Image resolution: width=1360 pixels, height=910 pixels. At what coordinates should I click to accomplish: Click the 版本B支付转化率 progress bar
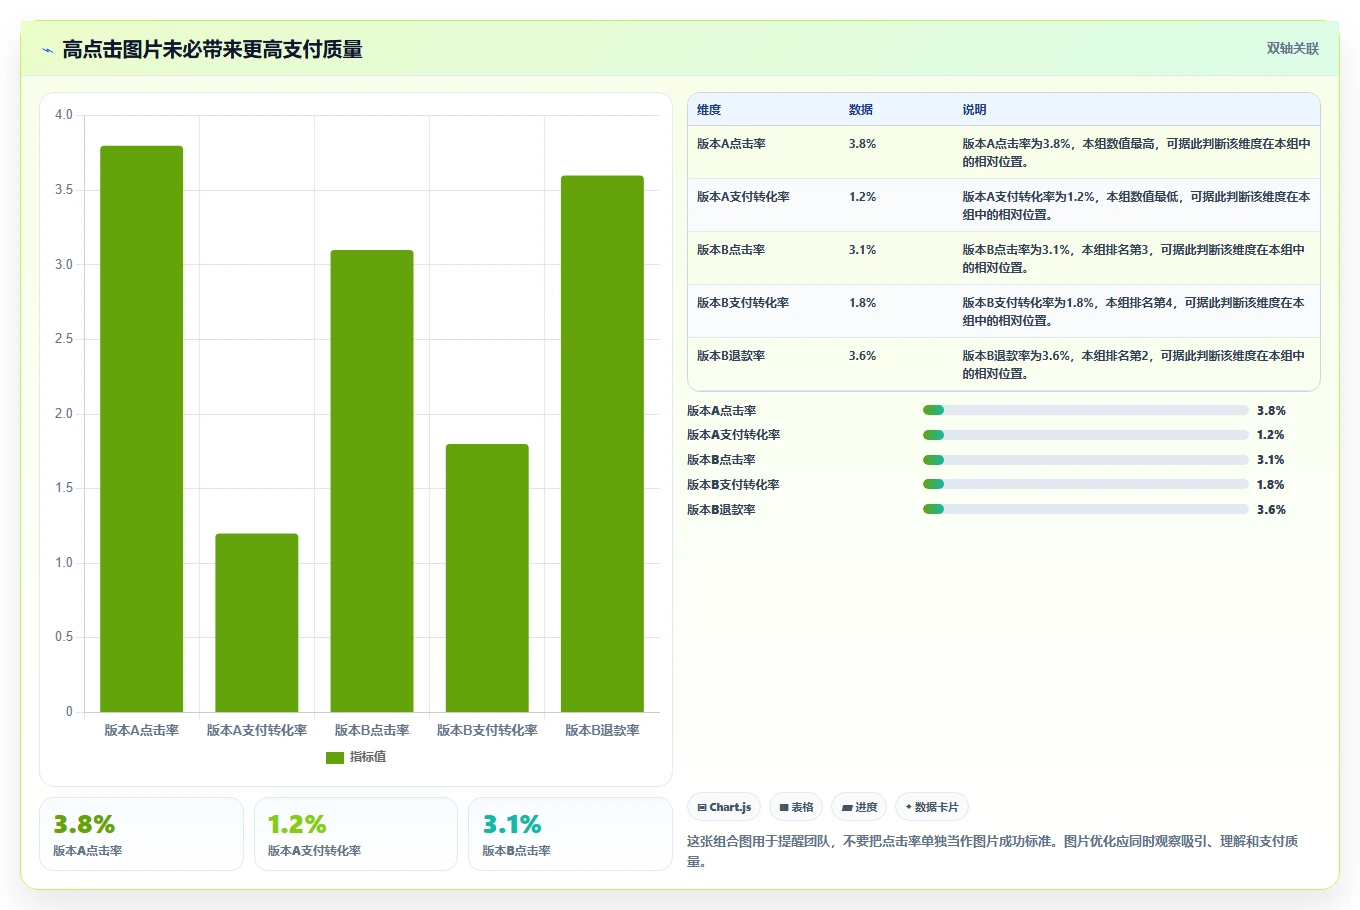point(1086,484)
